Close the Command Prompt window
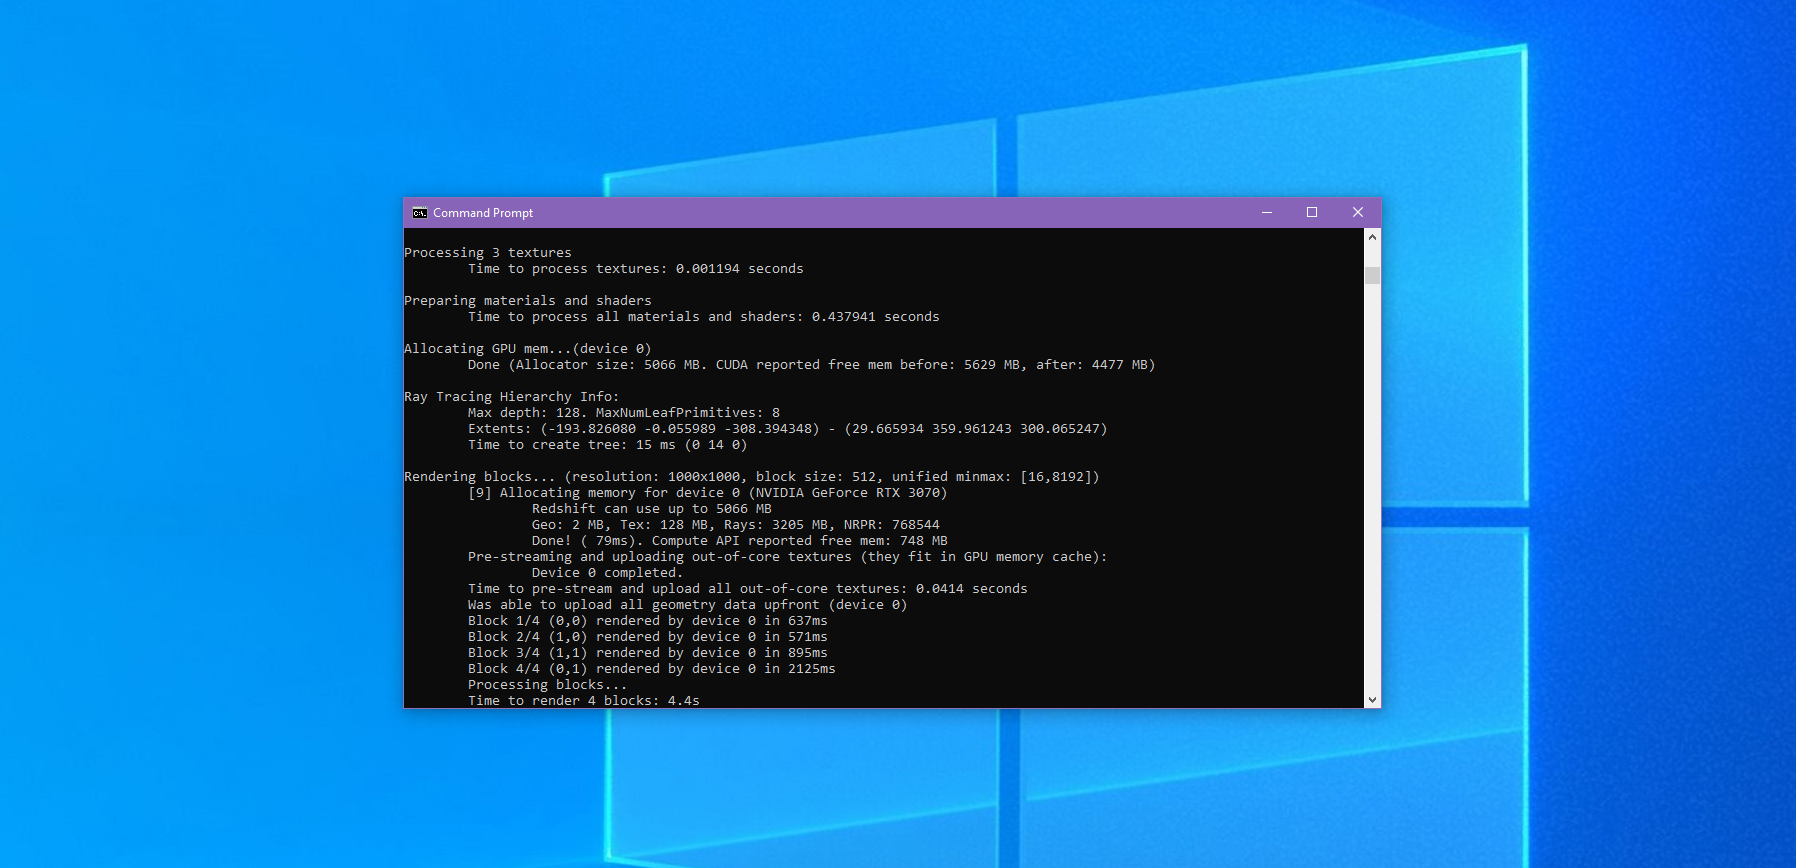 point(1358,213)
